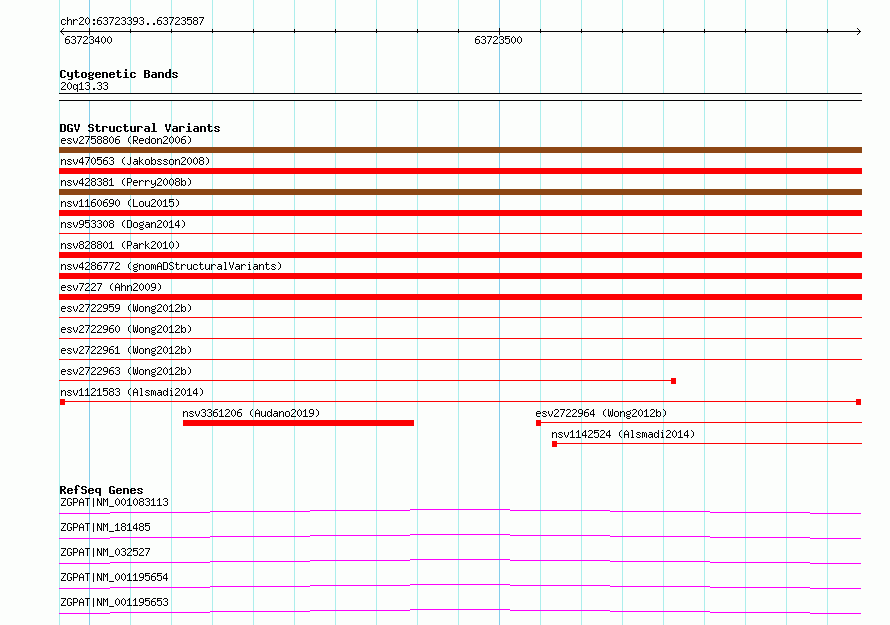Click the nsv1160690 (Lou2015) label
This screenshot has height=625, width=890.
120,203
